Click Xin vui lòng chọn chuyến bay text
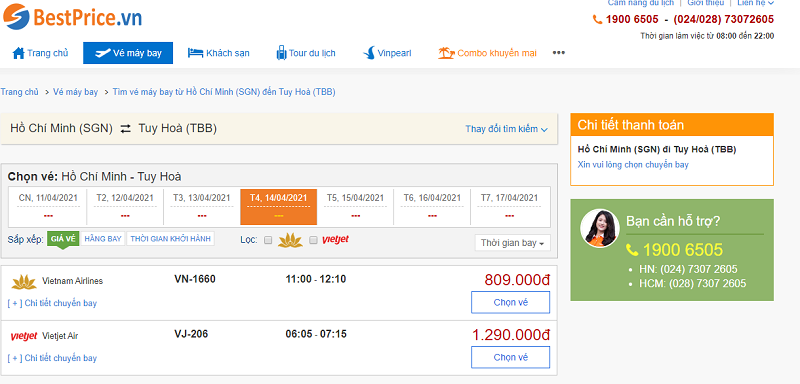 [633, 165]
